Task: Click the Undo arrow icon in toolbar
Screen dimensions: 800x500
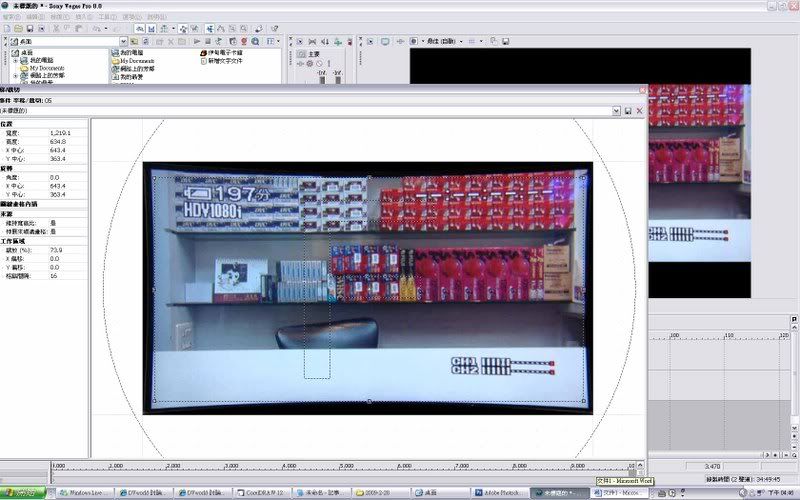Action: 96,29
